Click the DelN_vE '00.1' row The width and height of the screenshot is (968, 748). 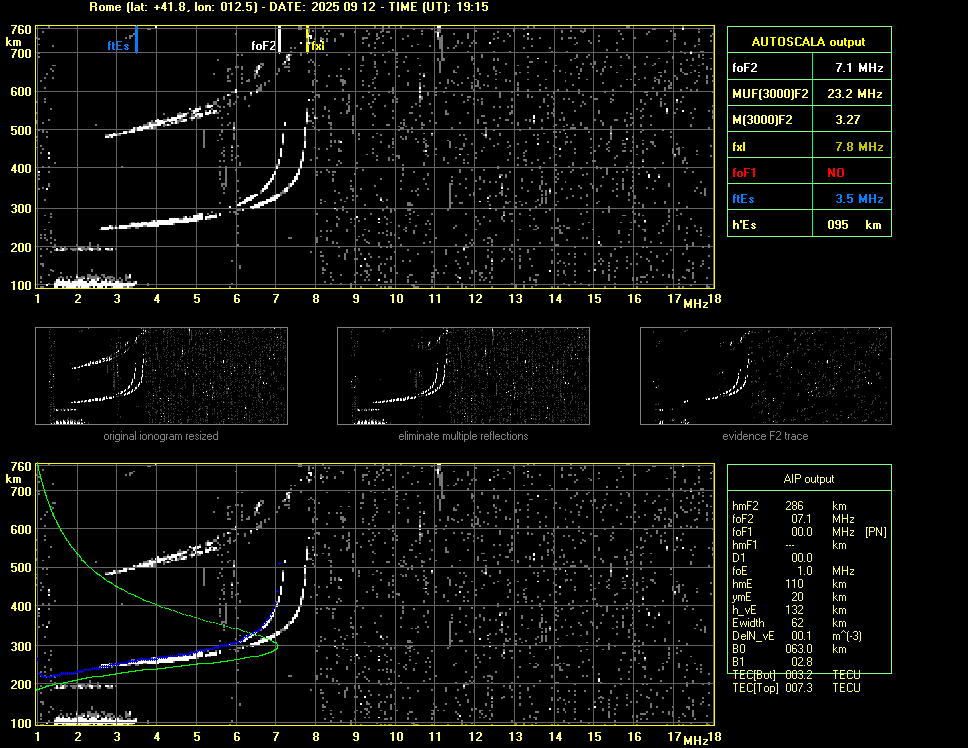point(796,636)
